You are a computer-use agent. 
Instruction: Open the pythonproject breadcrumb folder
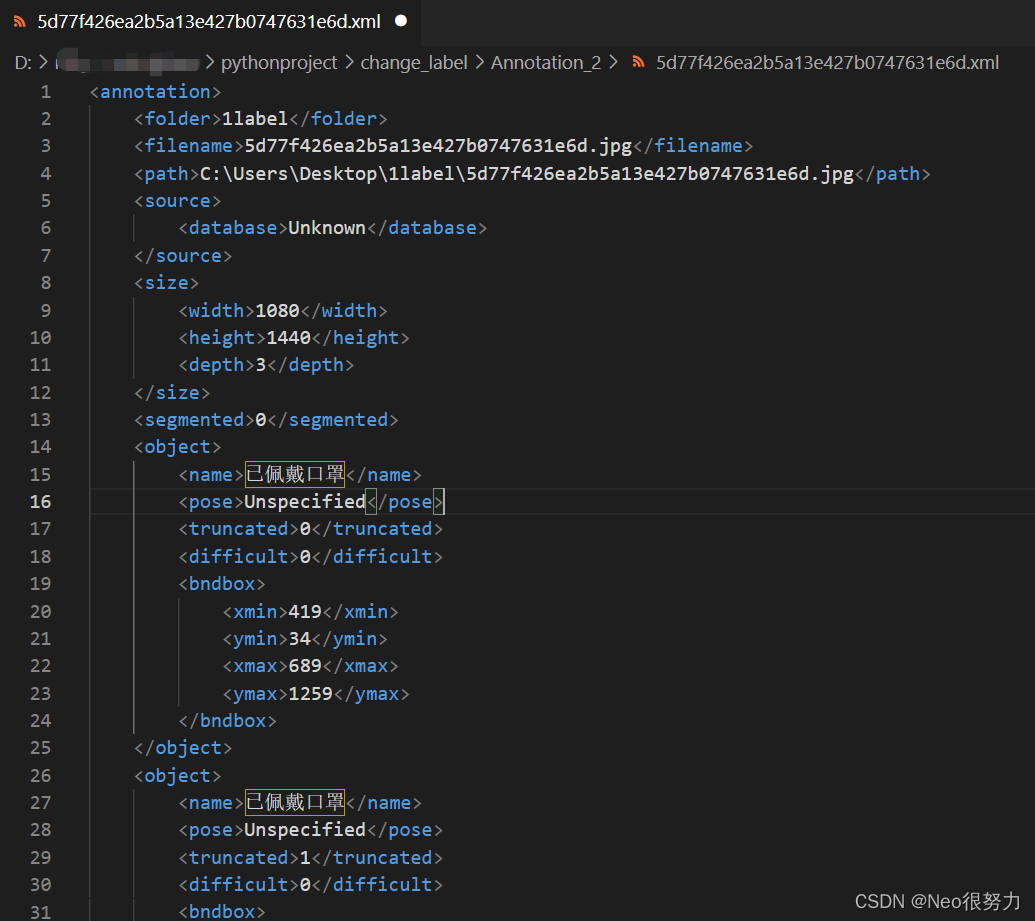click(279, 63)
